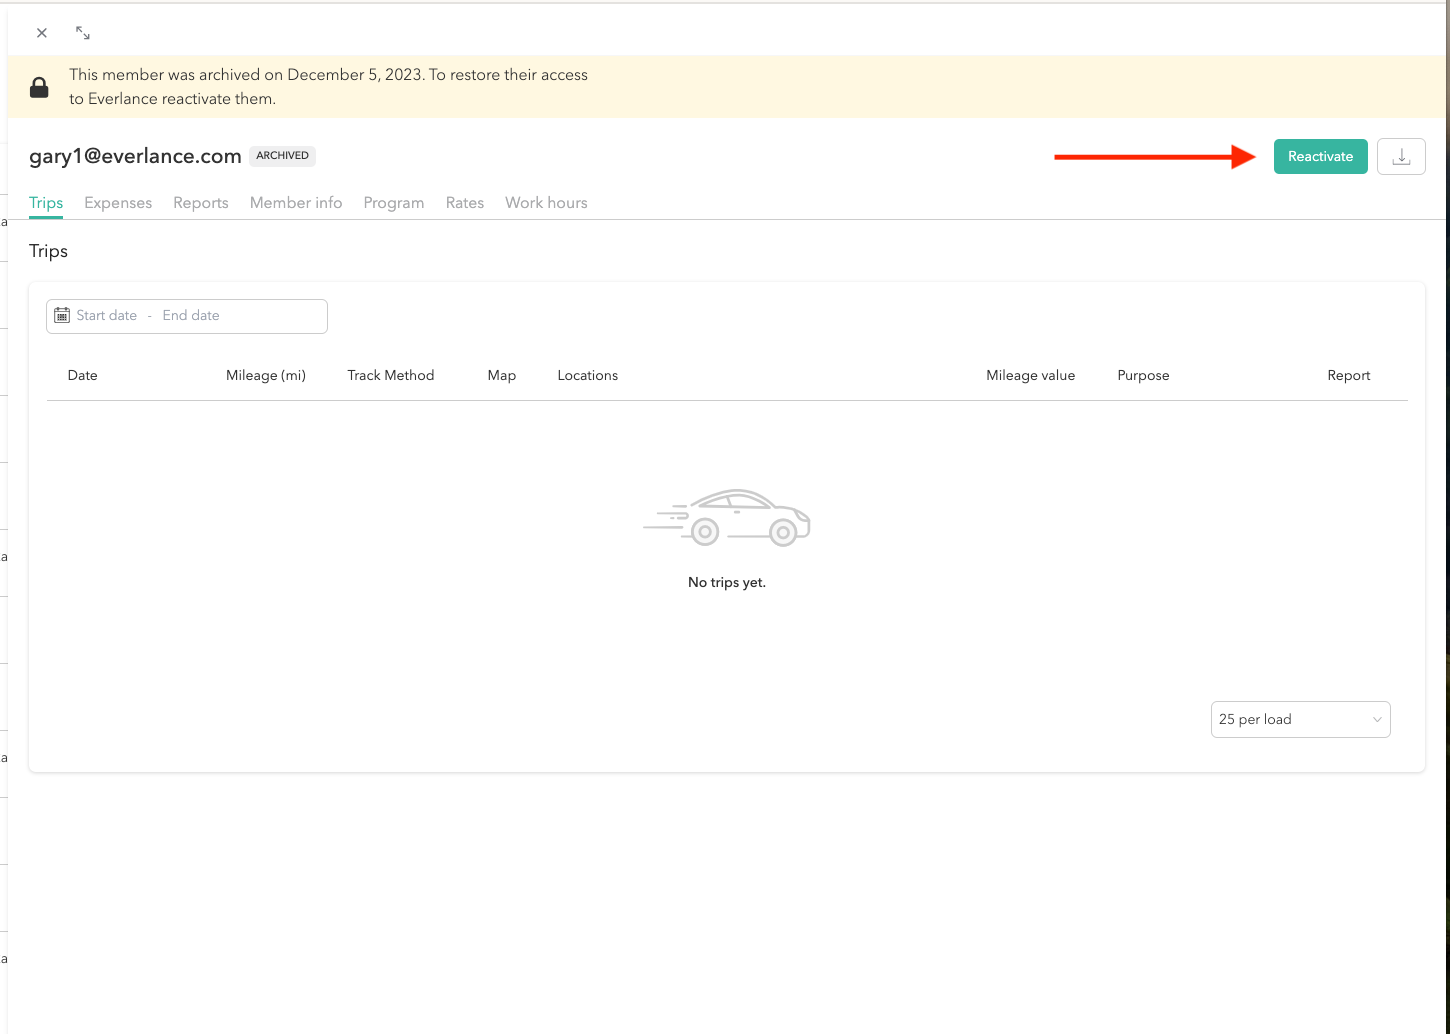The width and height of the screenshot is (1450, 1034).
Task: Open the Start date picker
Action: coord(106,315)
